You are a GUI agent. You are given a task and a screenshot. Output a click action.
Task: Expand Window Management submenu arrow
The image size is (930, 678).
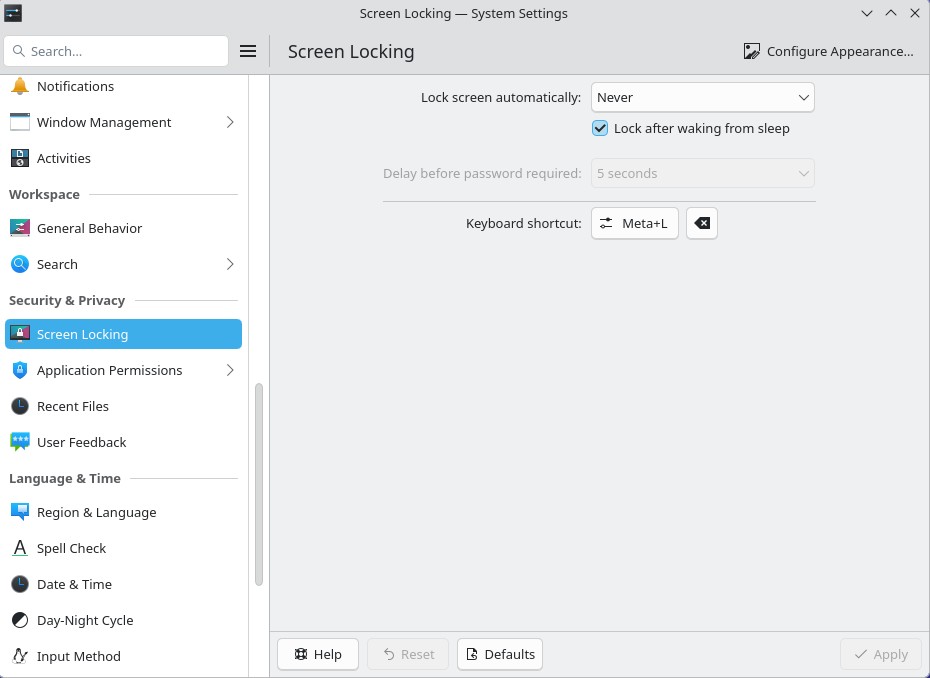[x=230, y=122]
